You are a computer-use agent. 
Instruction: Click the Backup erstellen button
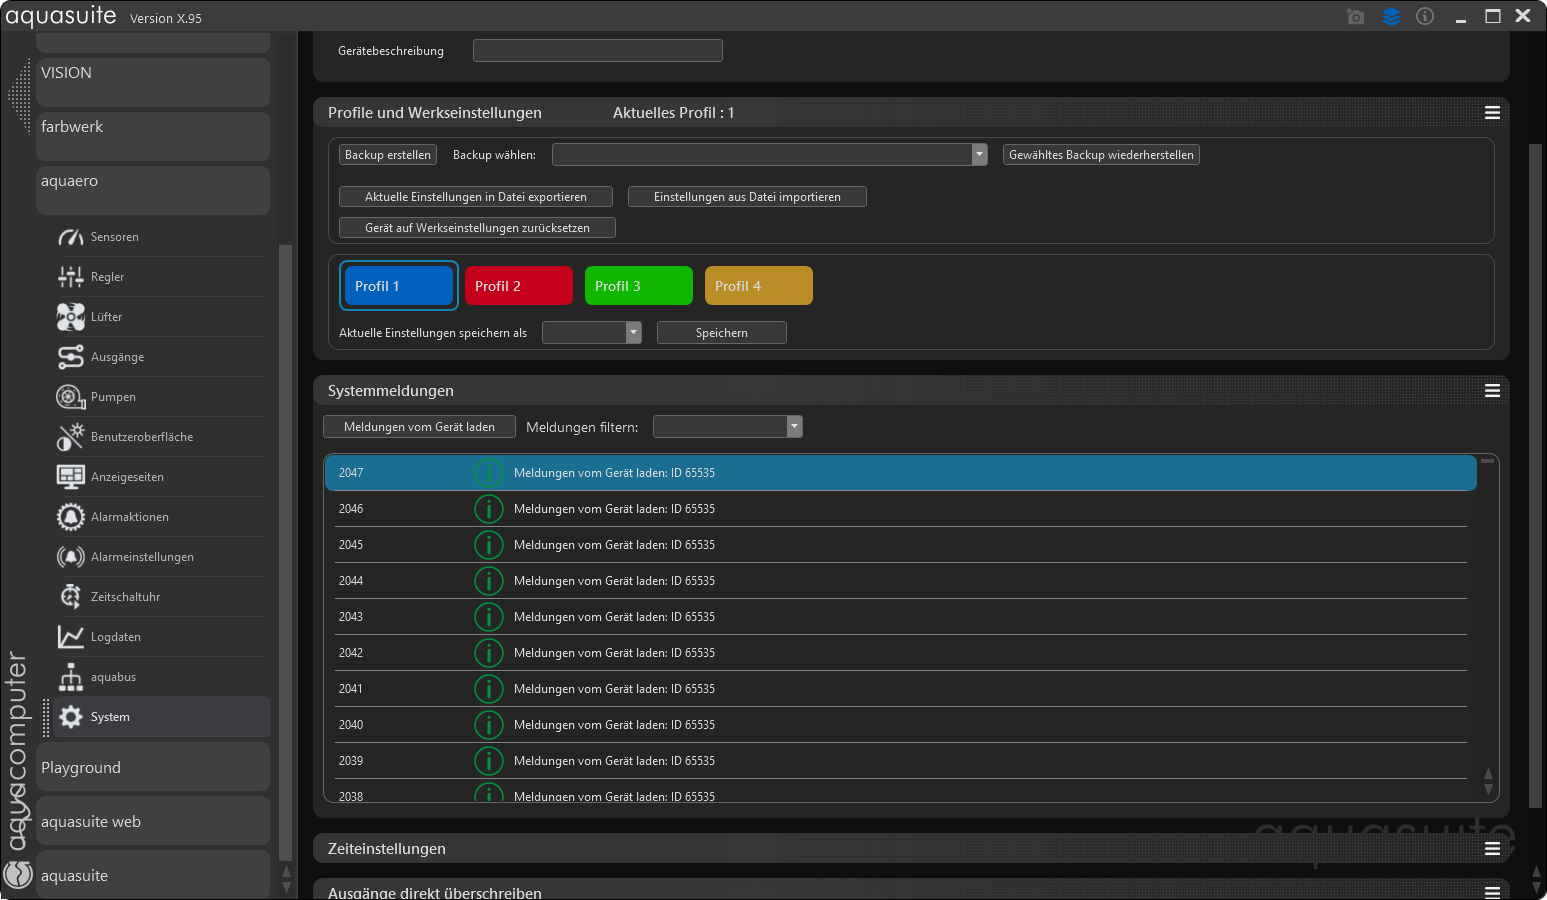point(388,155)
